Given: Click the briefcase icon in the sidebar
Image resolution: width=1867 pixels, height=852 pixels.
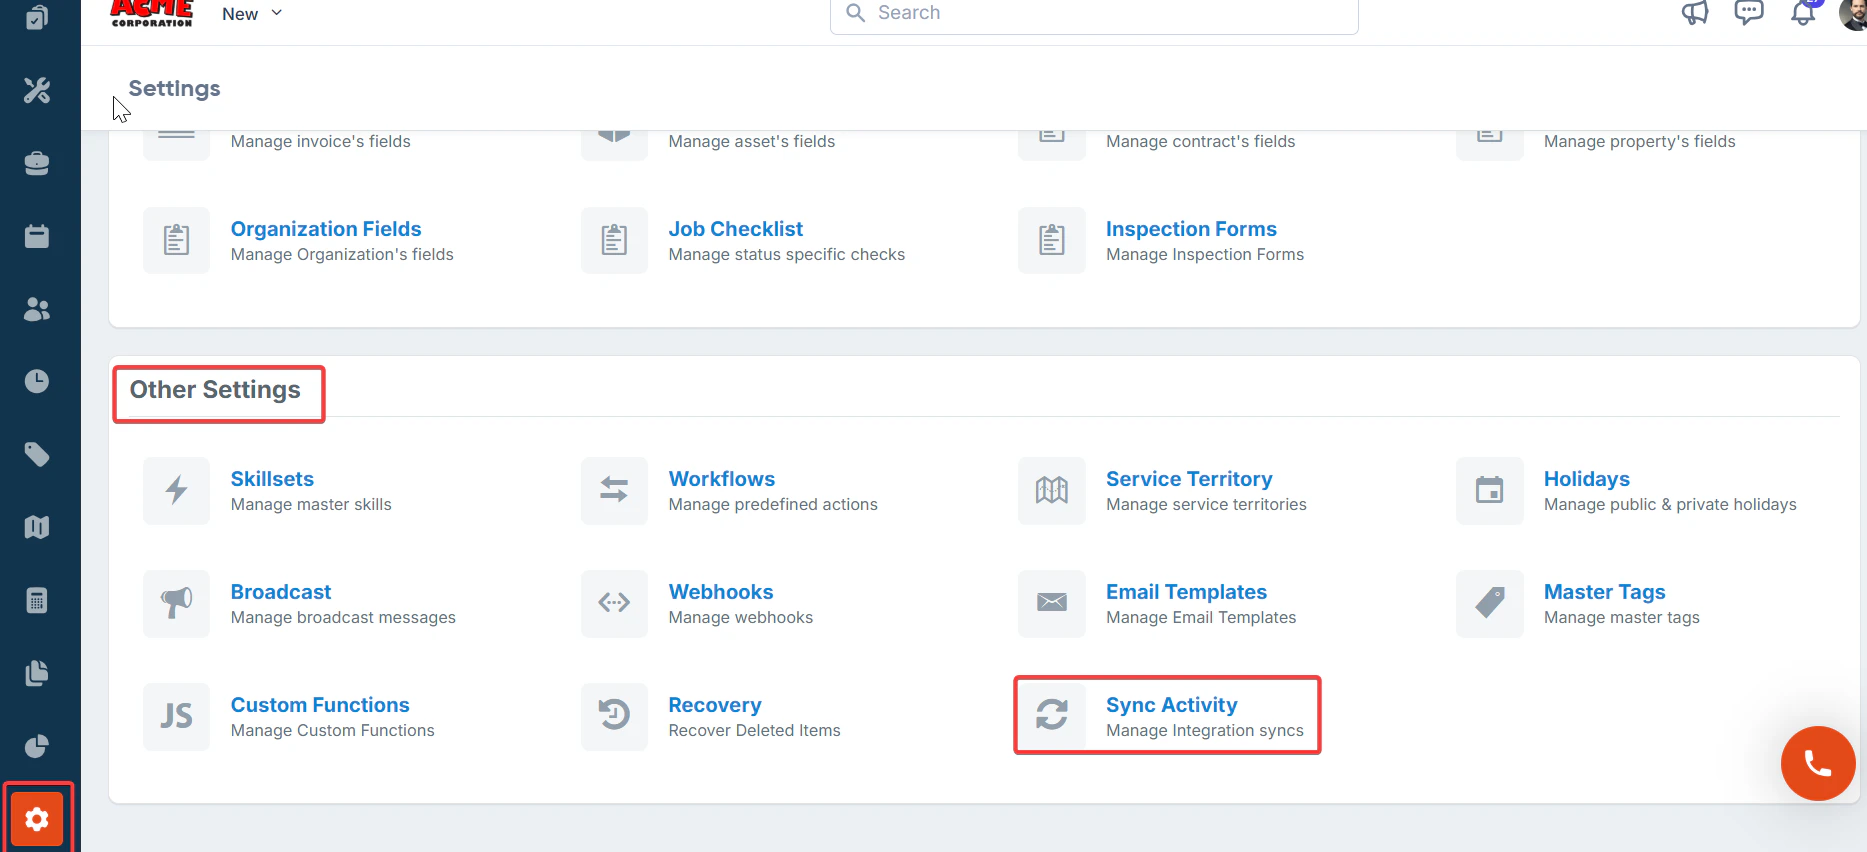Looking at the screenshot, I should coord(37,163).
